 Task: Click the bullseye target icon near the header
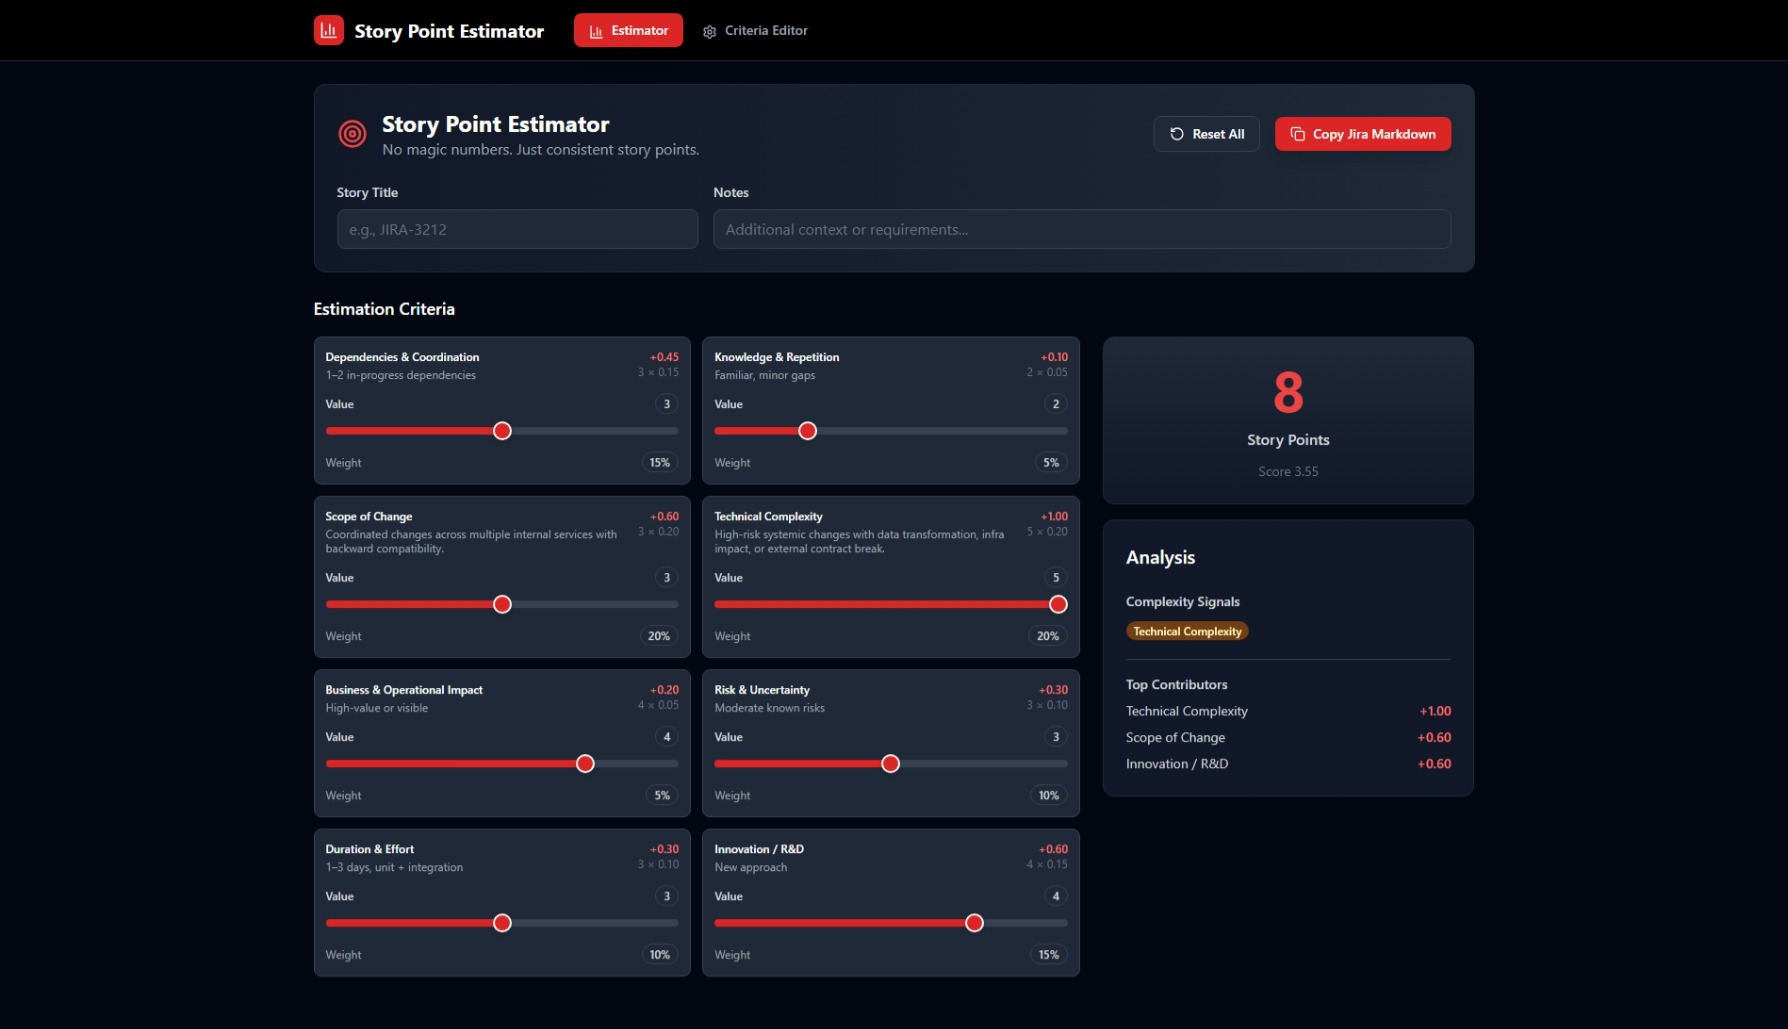coord(352,133)
